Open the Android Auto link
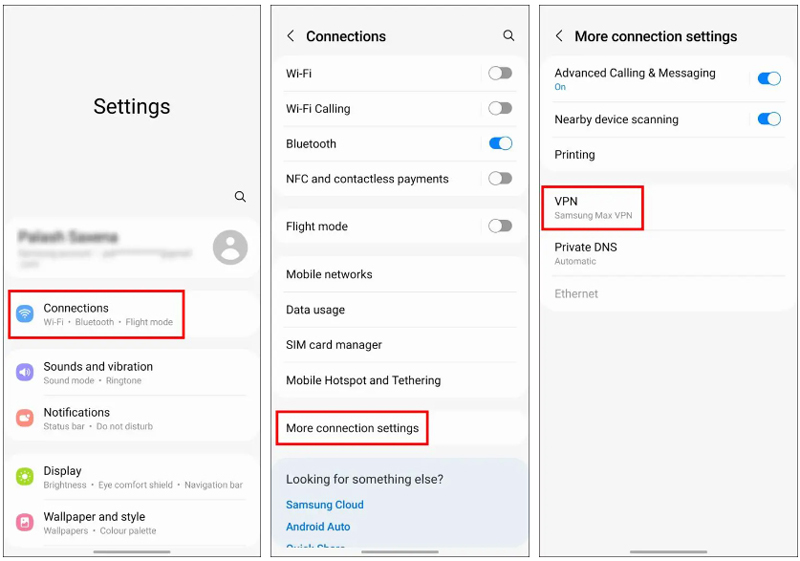800x561 pixels. pos(318,527)
